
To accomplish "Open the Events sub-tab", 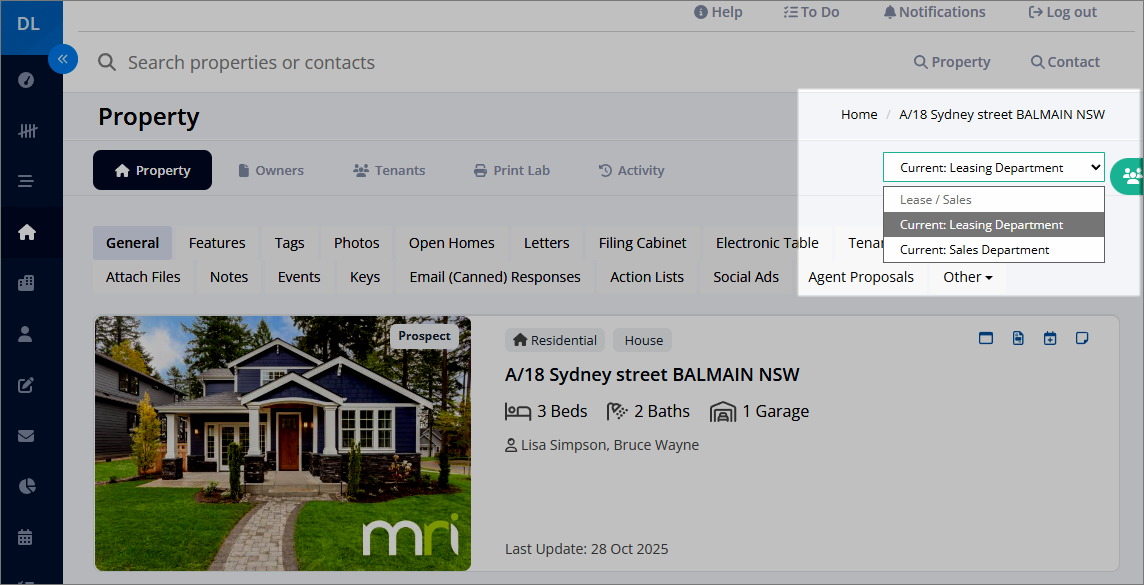I will [x=299, y=277].
